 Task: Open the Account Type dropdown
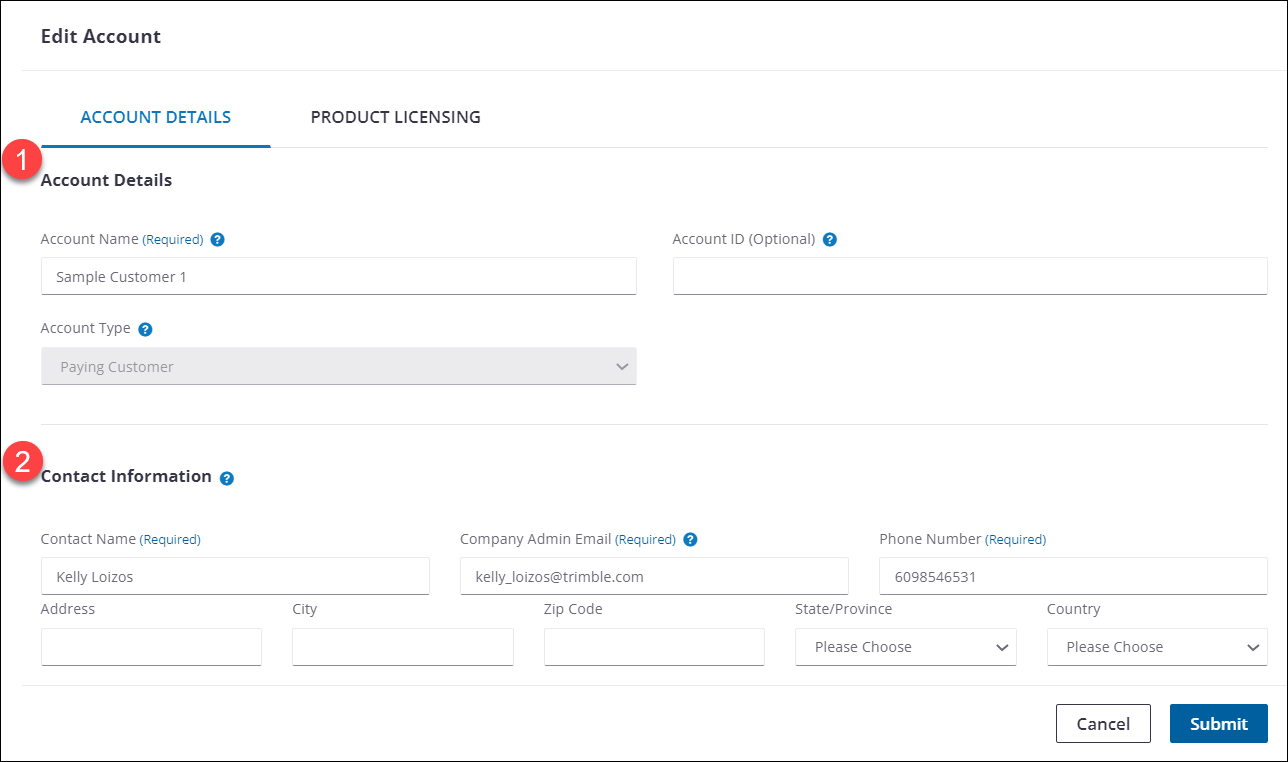338,367
